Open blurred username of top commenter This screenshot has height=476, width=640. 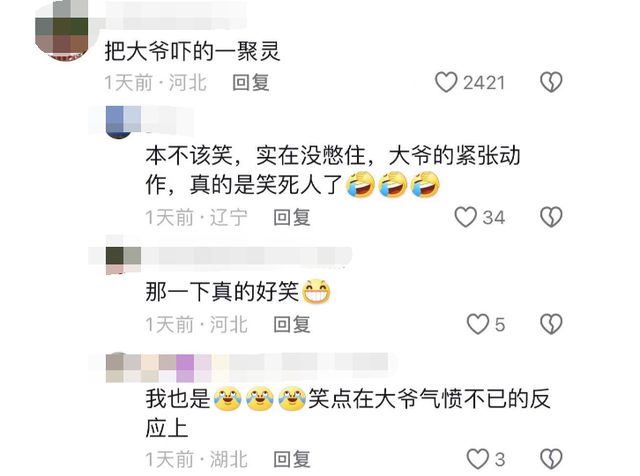(x=176, y=15)
